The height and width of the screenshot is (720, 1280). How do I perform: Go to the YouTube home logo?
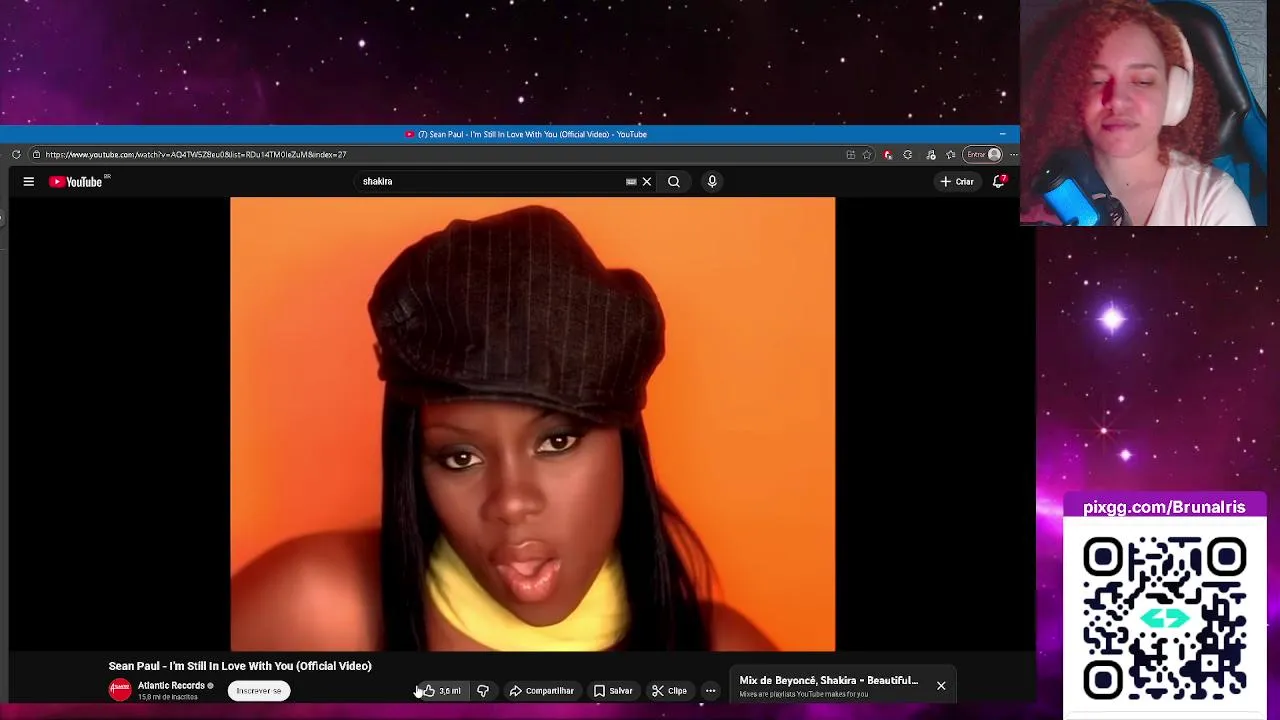point(76,181)
